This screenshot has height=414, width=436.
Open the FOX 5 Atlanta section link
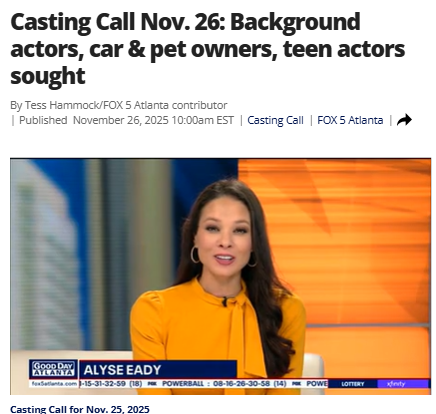click(350, 120)
